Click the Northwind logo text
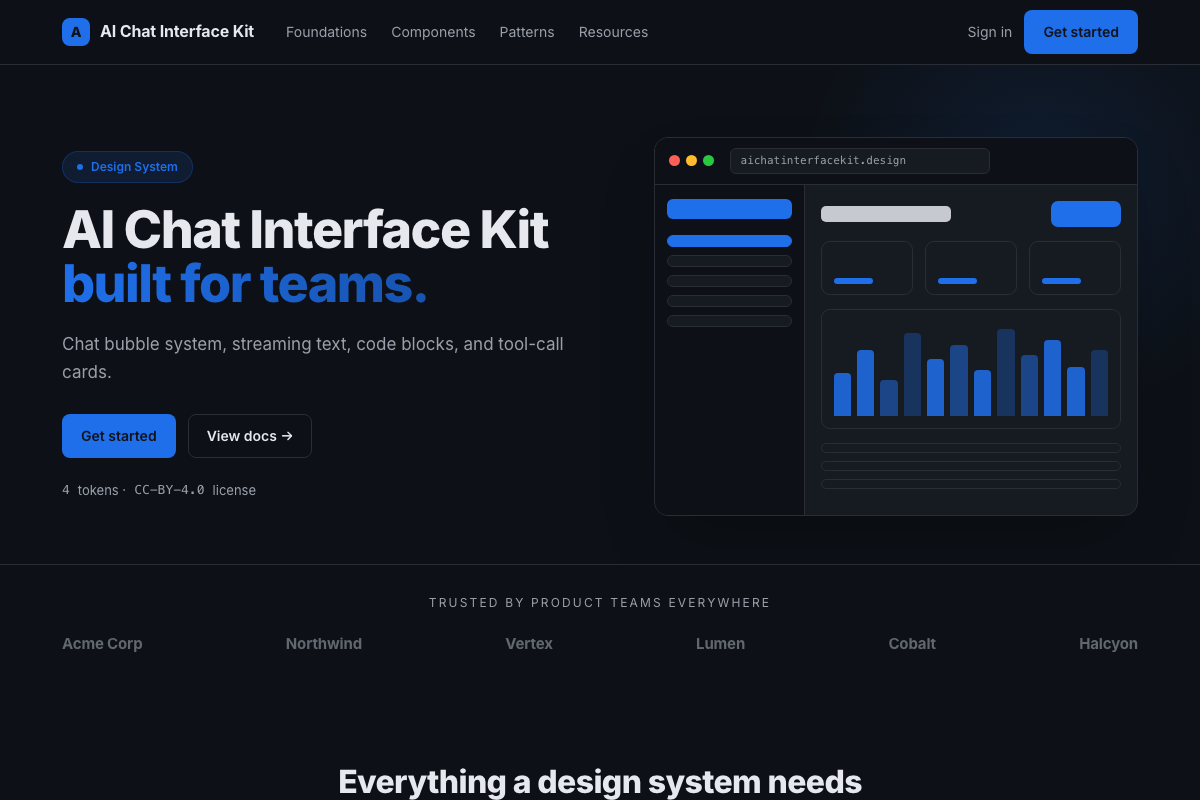 point(324,644)
